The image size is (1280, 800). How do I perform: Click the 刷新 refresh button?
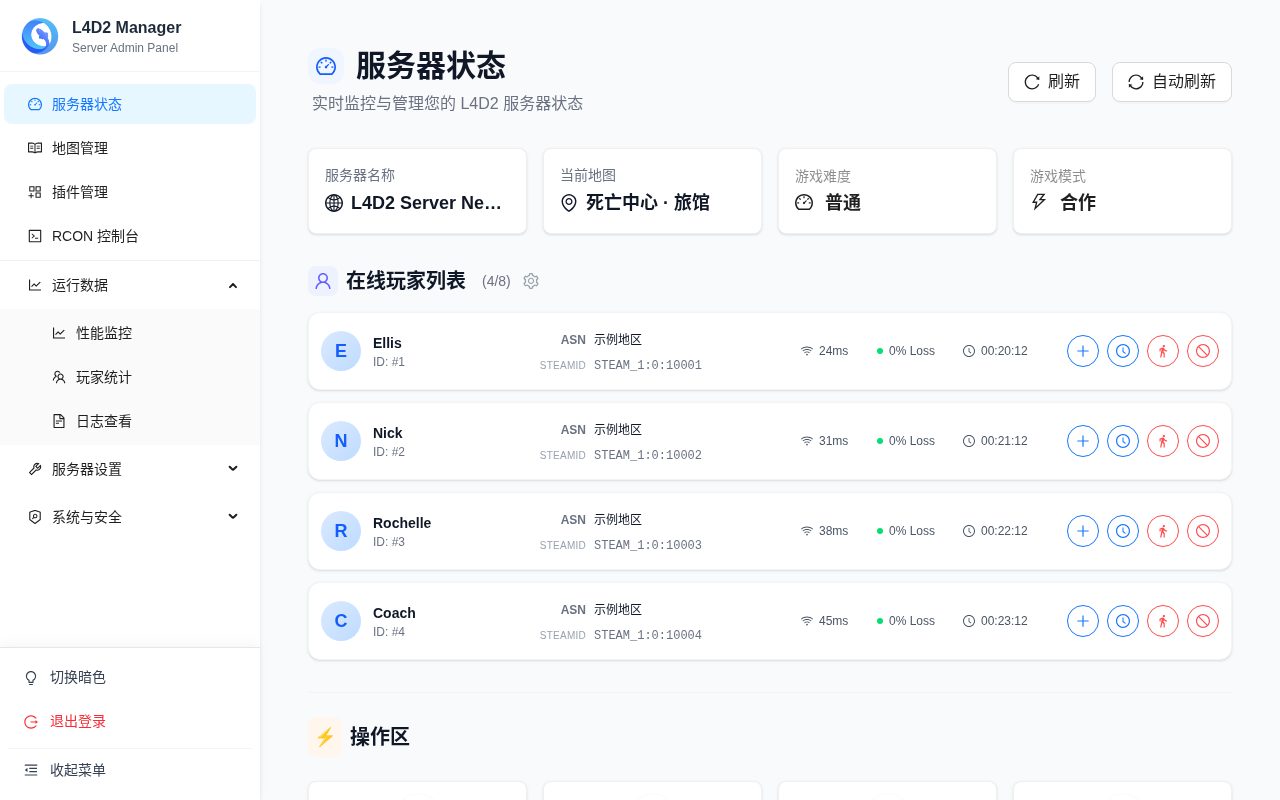coord(1052,82)
